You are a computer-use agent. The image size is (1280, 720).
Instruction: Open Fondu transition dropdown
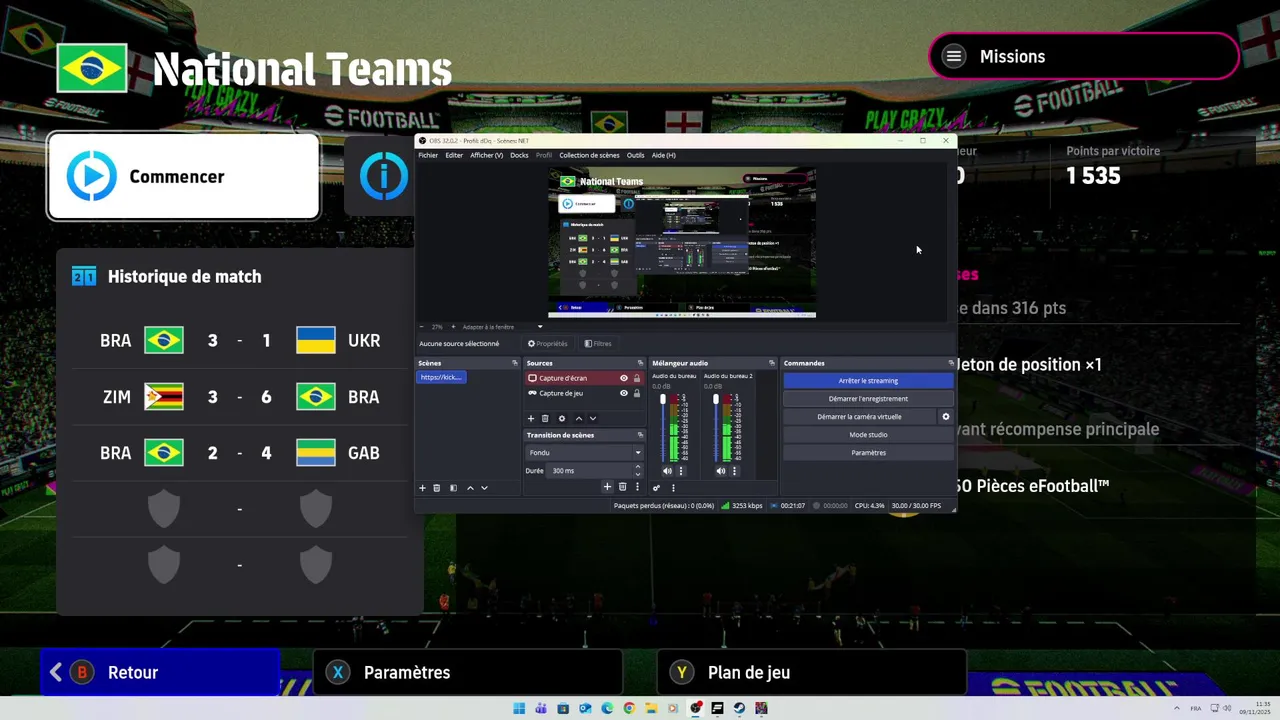(585, 453)
